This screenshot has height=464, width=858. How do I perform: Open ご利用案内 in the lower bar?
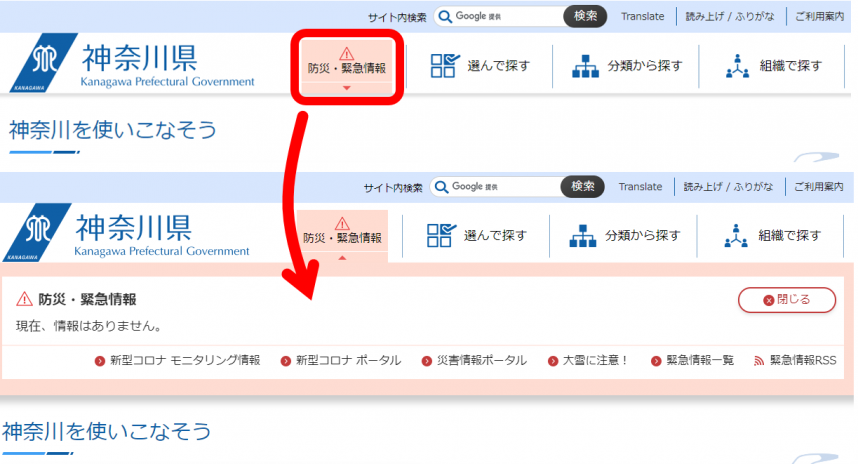[818, 187]
